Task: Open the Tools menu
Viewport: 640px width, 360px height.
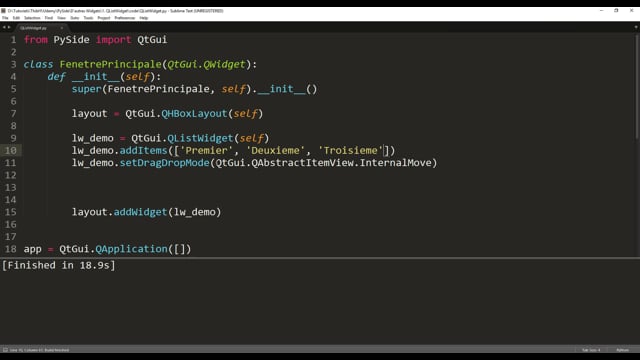Action: click(x=88, y=18)
